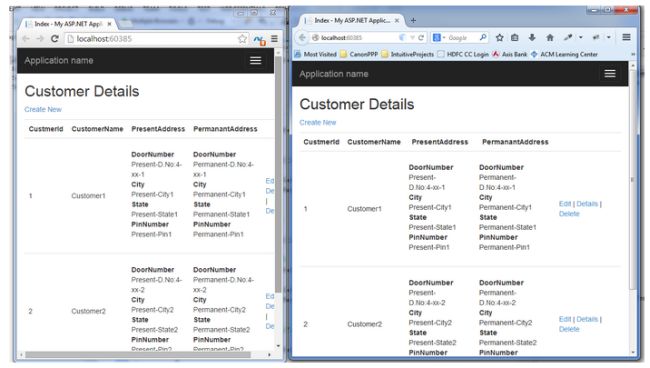Open Firefox bookmarks list icon
The image size is (650, 368).
click(x=514, y=38)
